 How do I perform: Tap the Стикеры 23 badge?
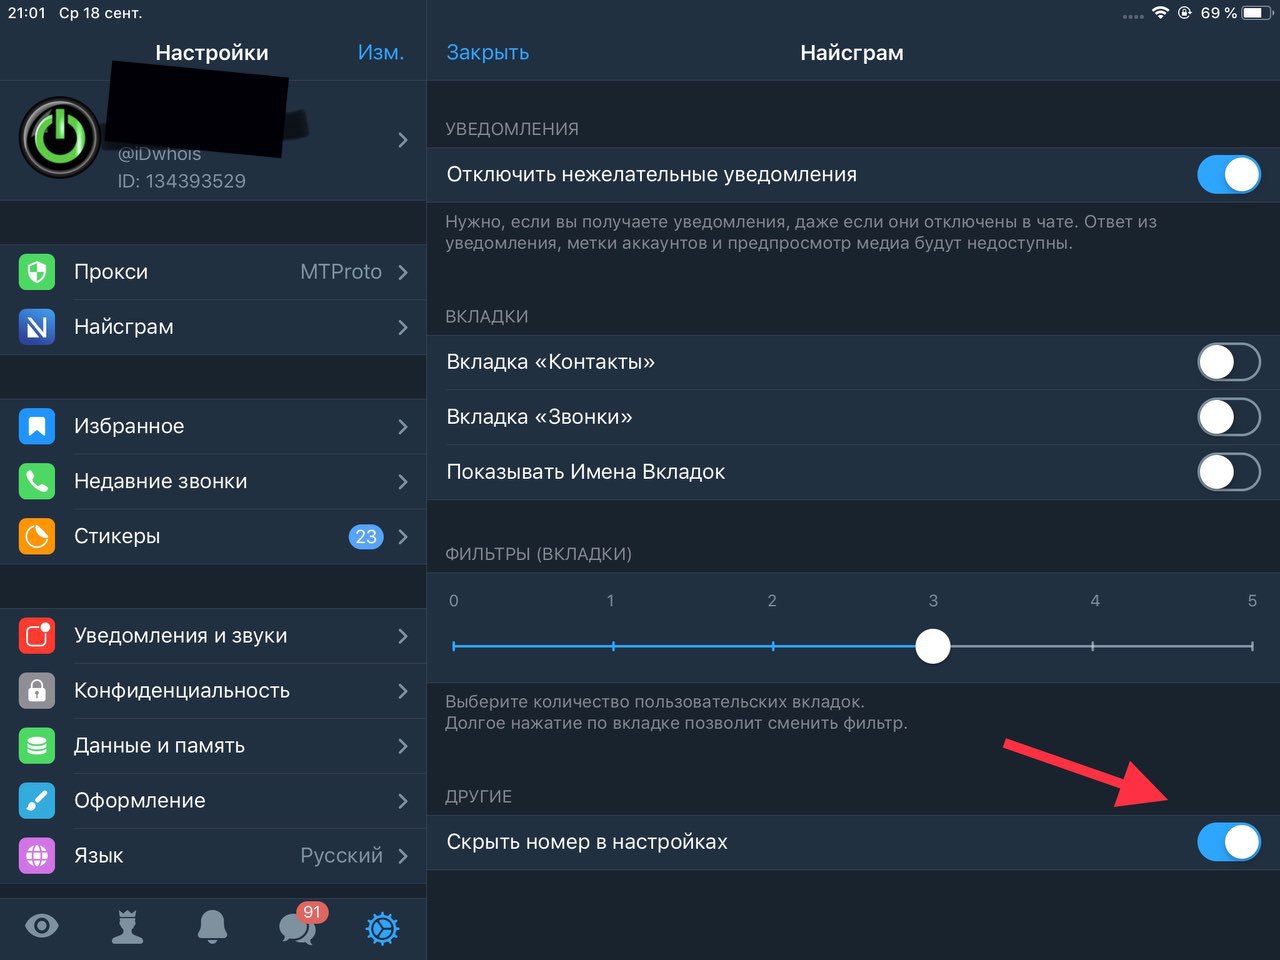click(366, 537)
